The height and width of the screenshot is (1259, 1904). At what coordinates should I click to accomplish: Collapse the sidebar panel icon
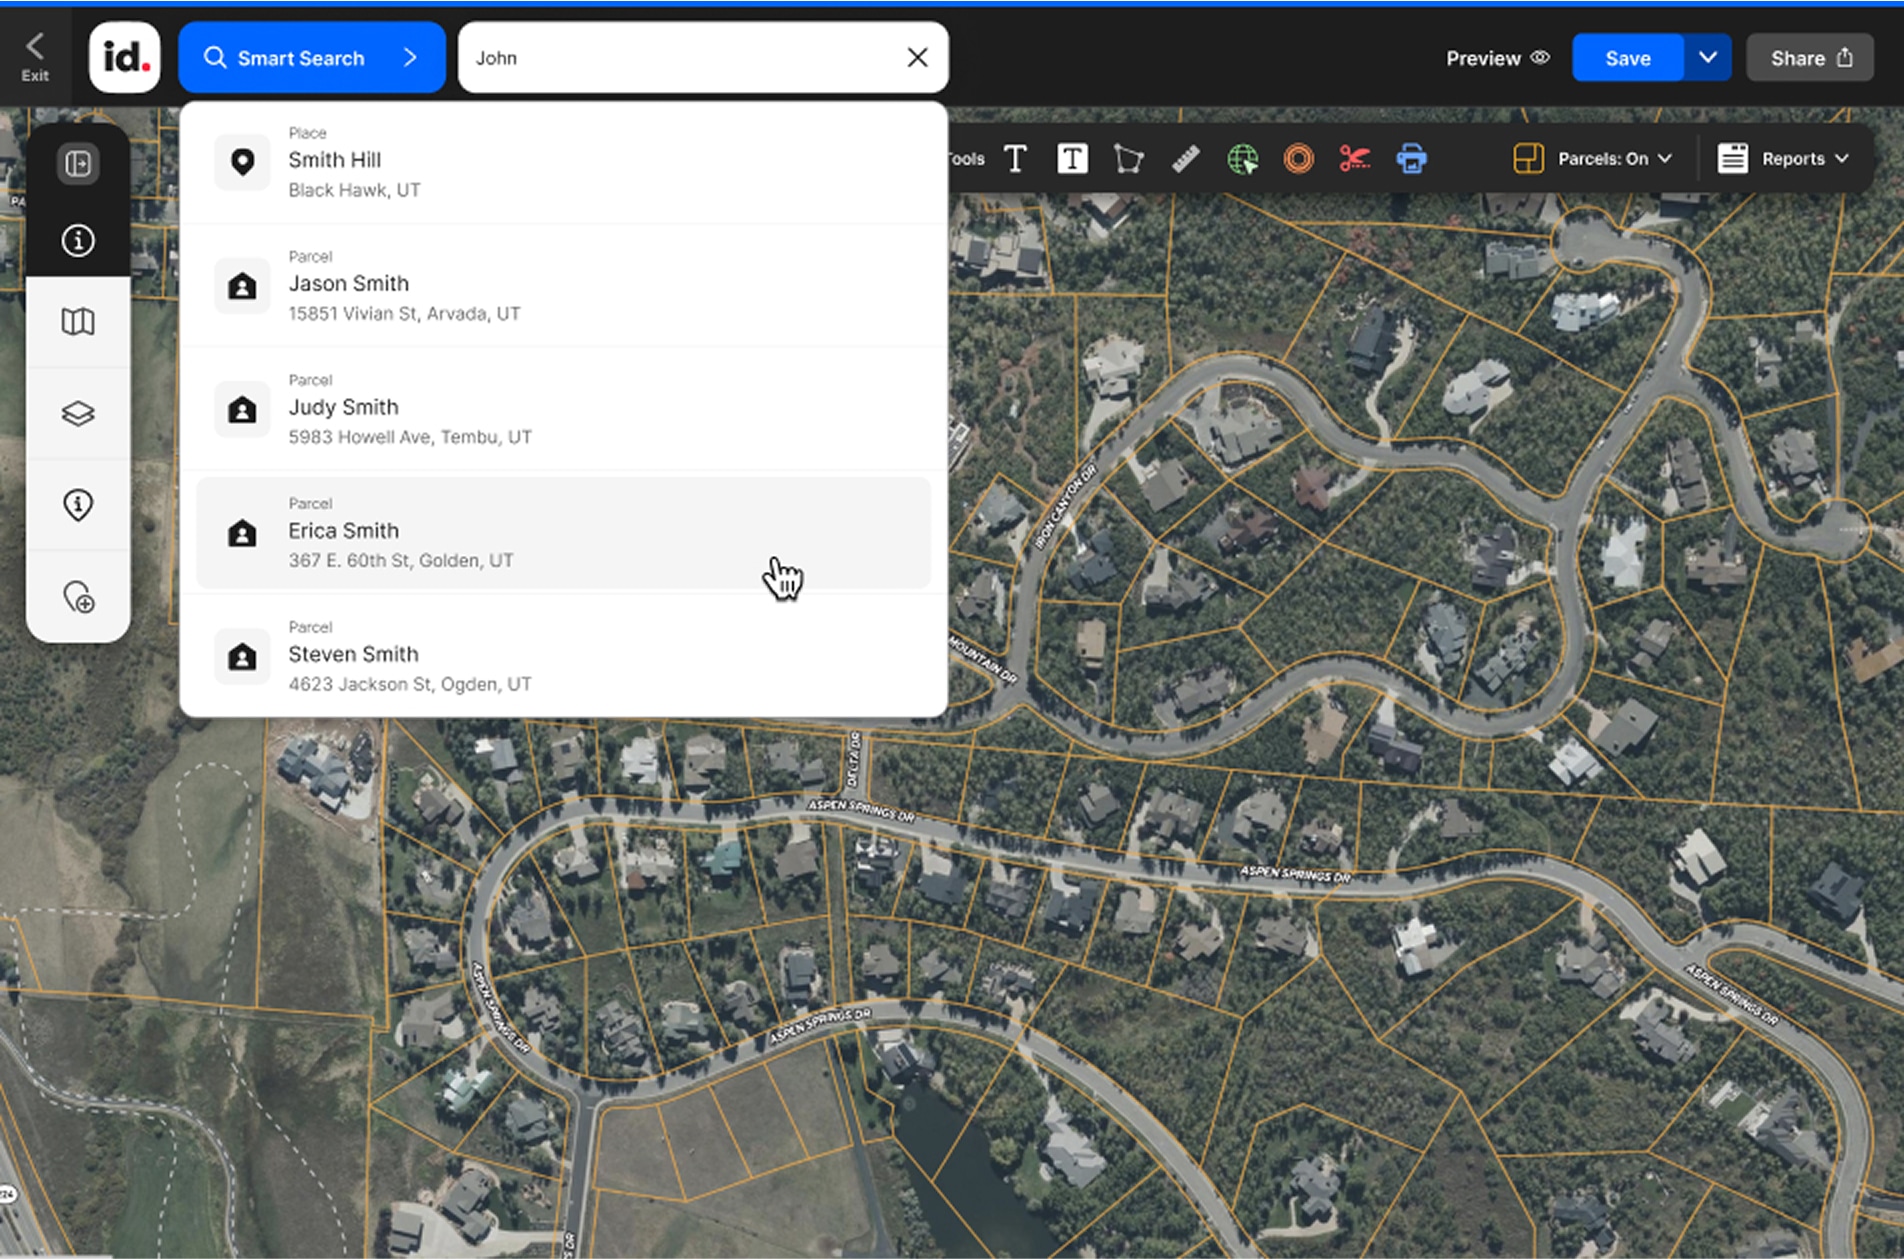click(x=78, y=163)
